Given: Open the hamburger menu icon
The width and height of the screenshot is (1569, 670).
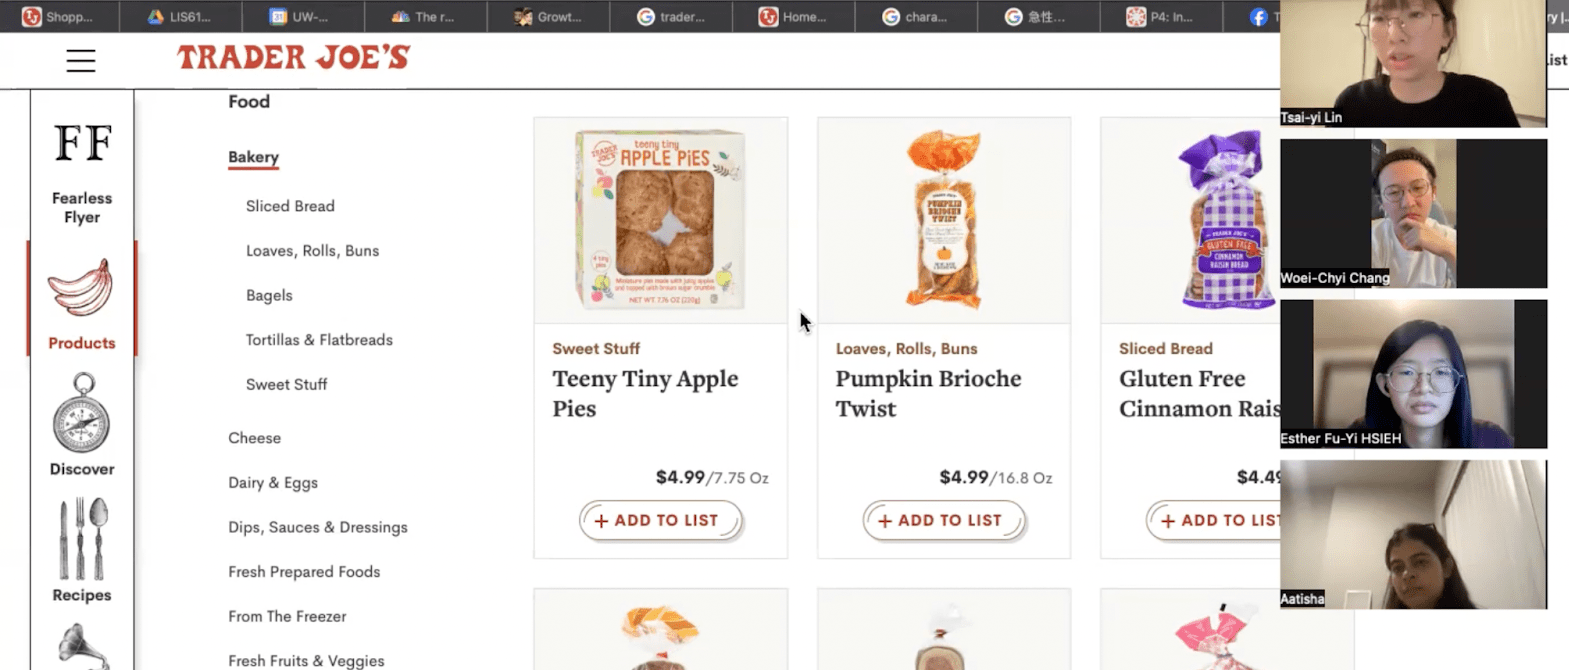Looking at the screenshot, I should 81,60.
